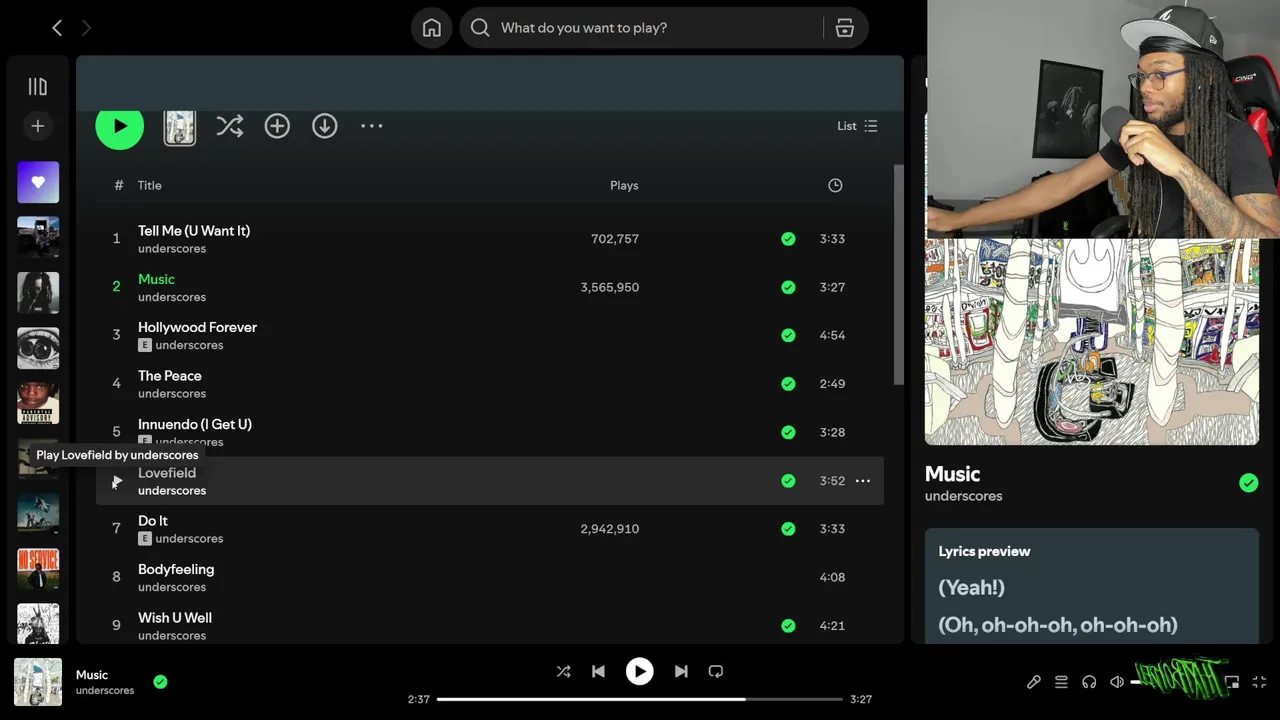Open Liked Songs purple heart tile
Viewport: 1280px width, 720px height.
(x=38, y=182)
